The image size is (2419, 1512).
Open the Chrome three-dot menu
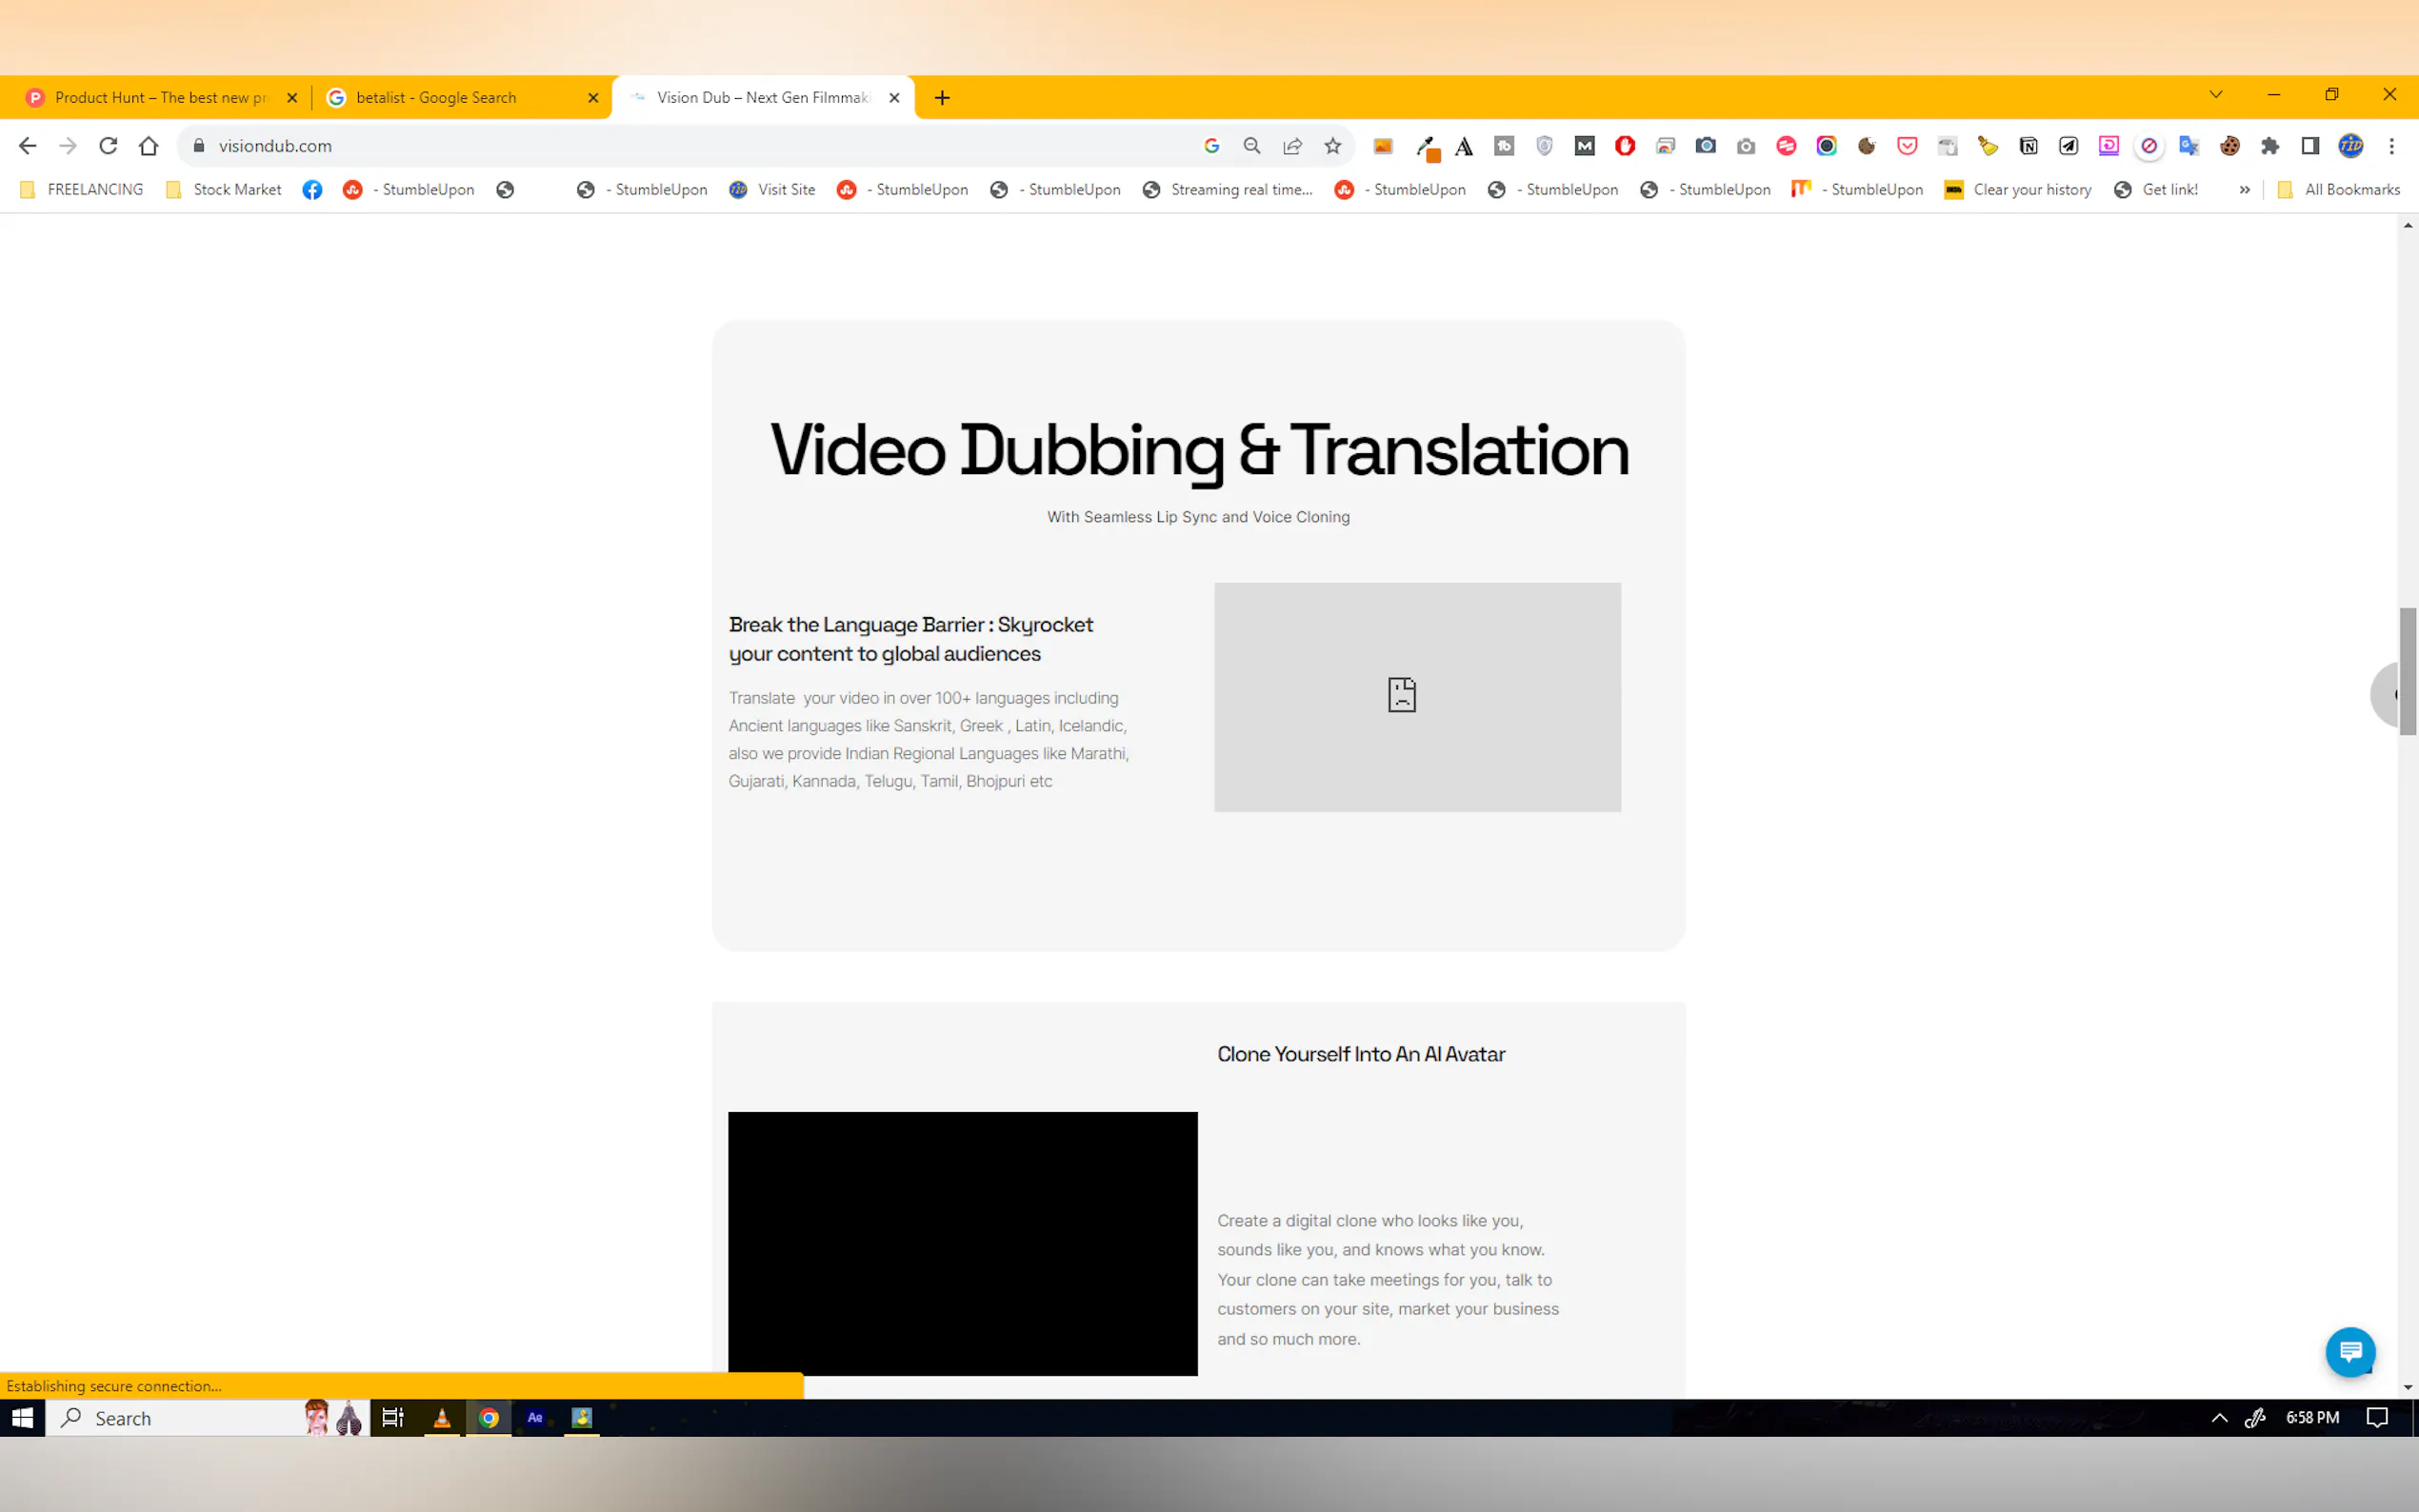2392,146
